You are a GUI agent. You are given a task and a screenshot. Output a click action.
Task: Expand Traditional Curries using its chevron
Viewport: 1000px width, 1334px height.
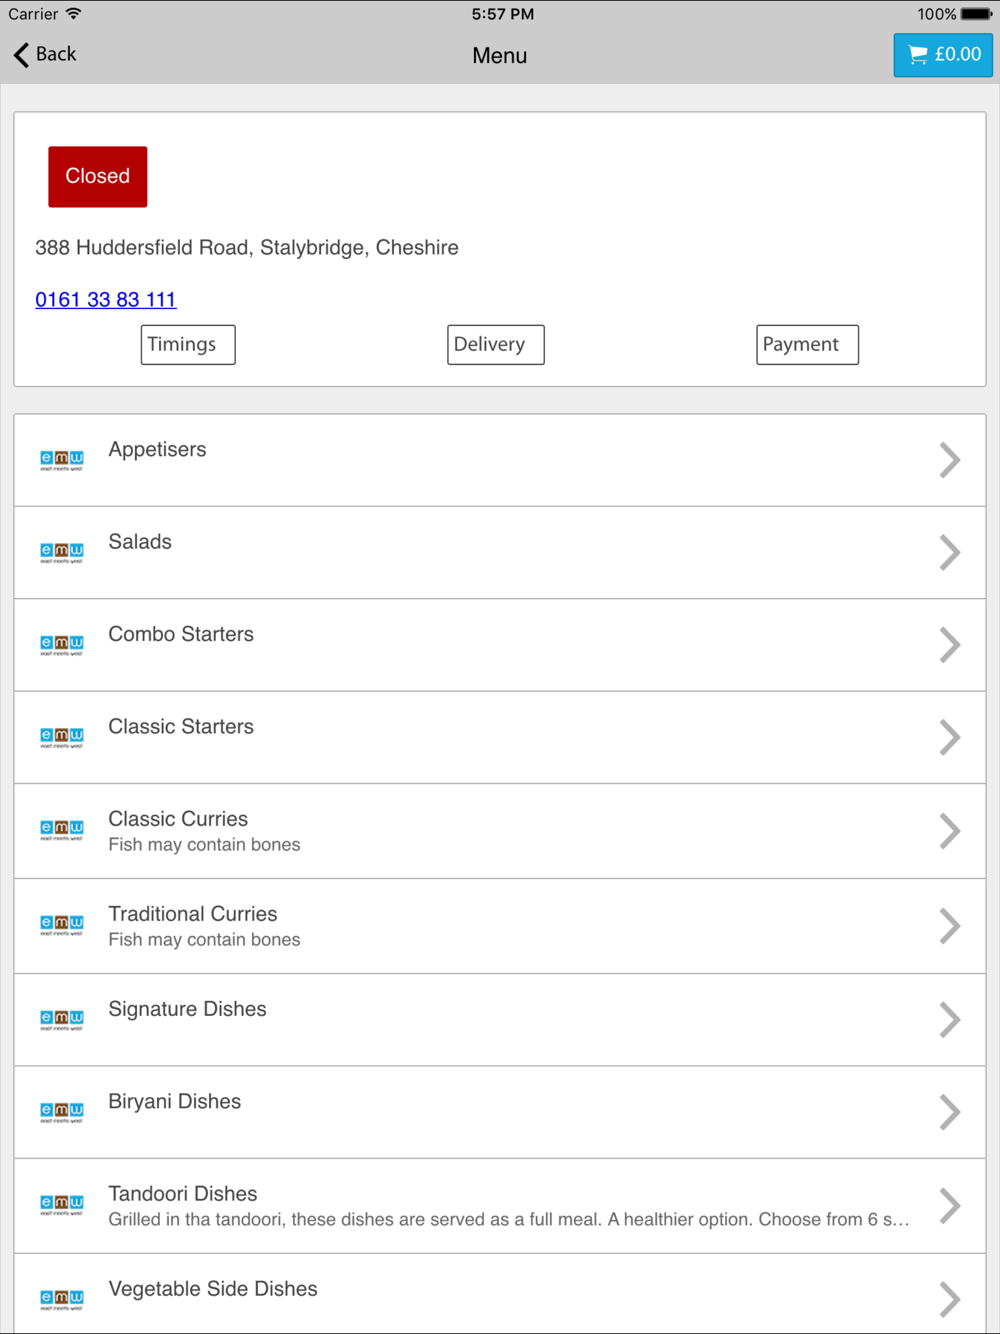[950, 926]
